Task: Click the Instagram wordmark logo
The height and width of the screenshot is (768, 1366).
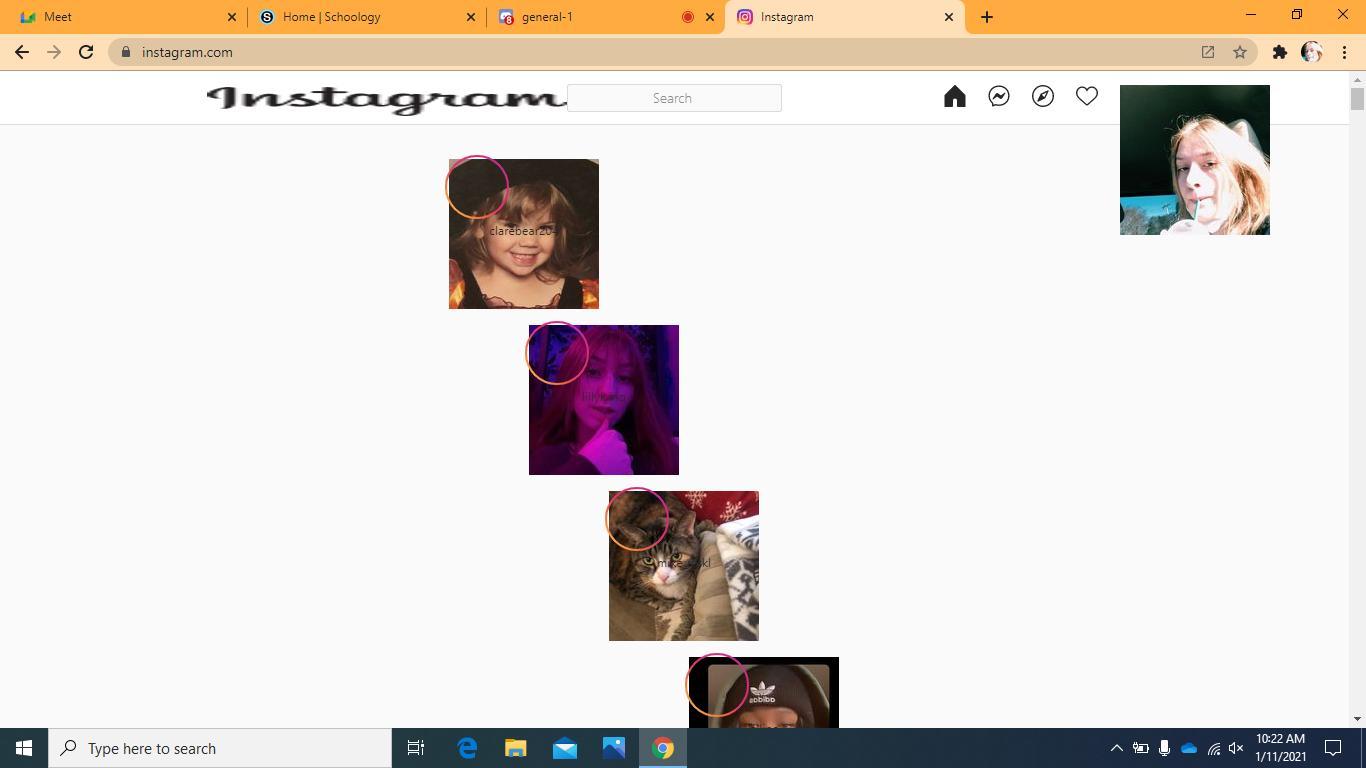Action: [x=387, y=99]
